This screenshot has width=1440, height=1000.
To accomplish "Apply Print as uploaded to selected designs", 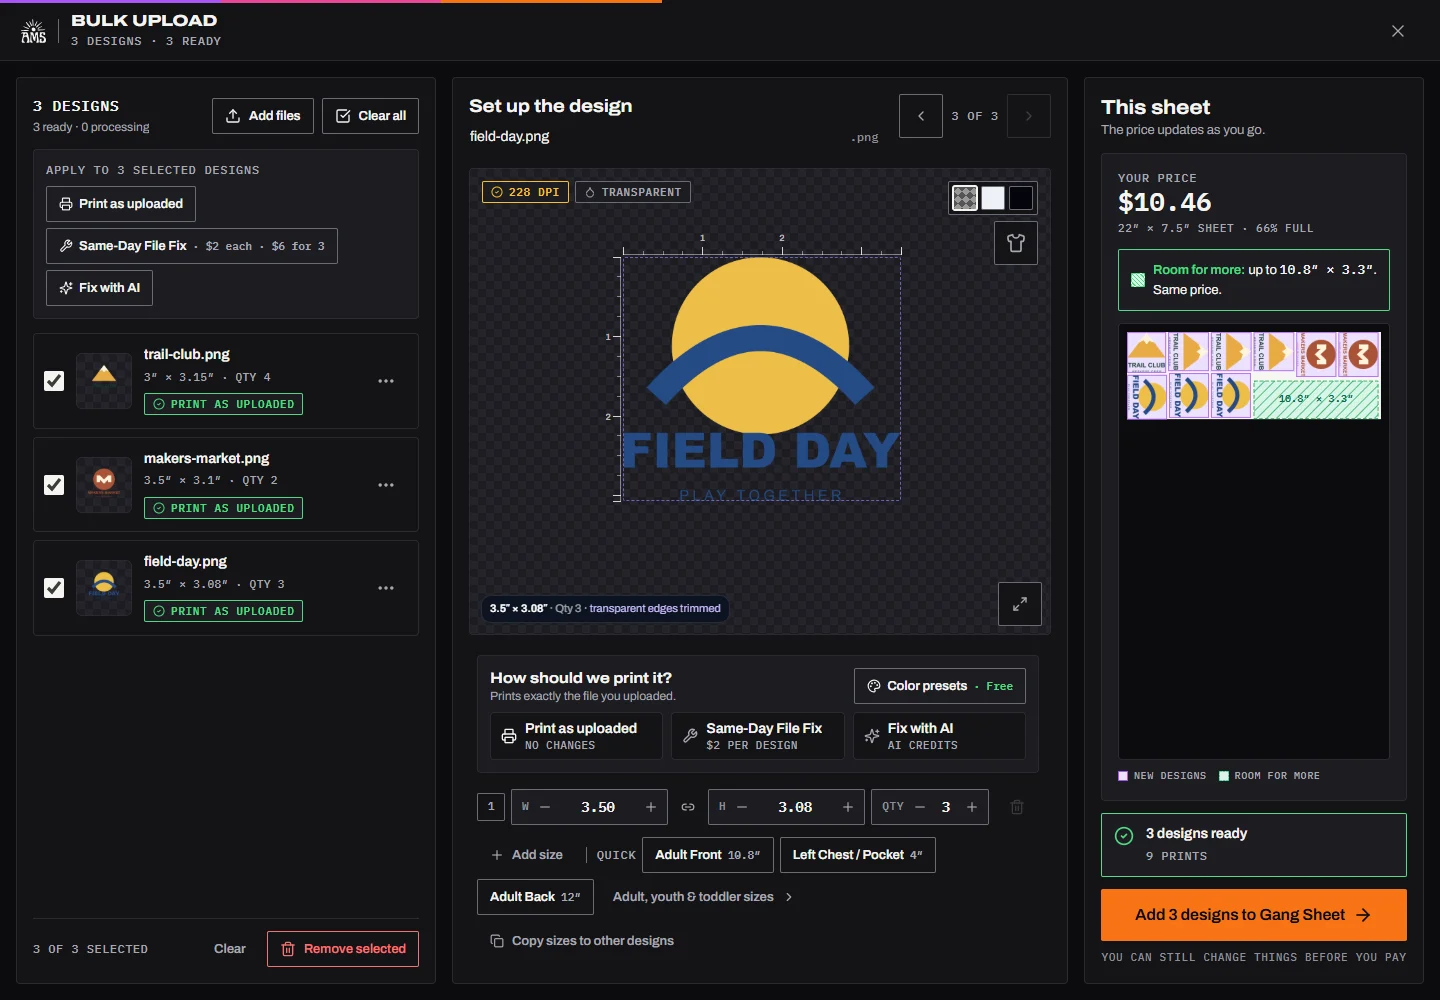I will point(121,204).
